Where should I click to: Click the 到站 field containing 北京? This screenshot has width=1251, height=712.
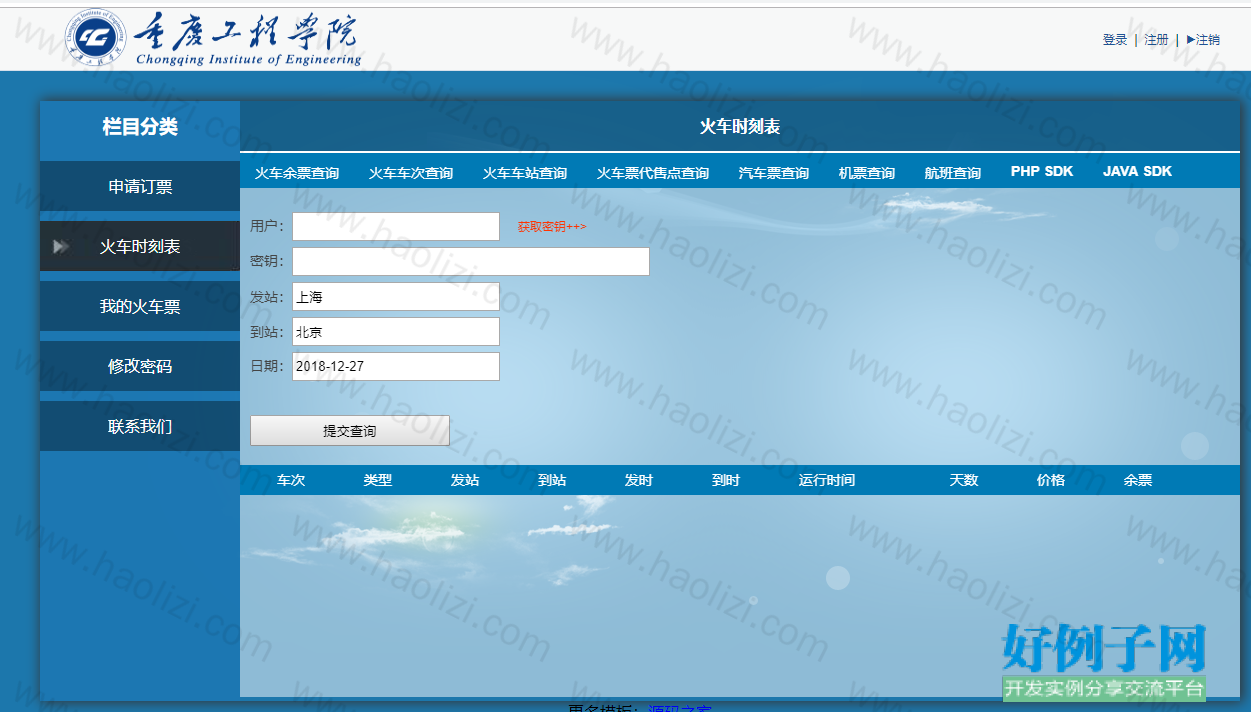(396, 331)
